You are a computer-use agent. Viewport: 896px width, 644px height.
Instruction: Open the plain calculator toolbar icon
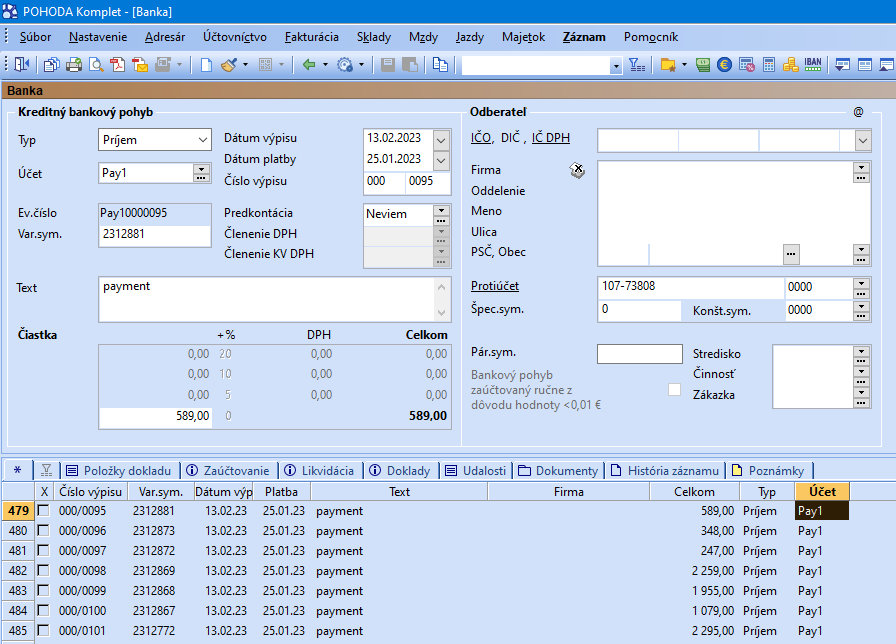[x=769, y=65]
